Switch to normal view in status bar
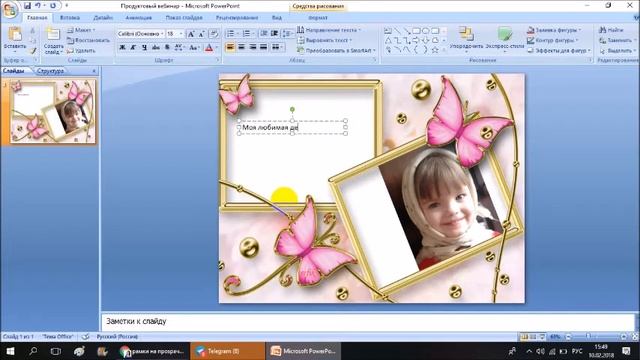This screenshot has height=360, width=640. pyautogui.click(x=524, y=337)
